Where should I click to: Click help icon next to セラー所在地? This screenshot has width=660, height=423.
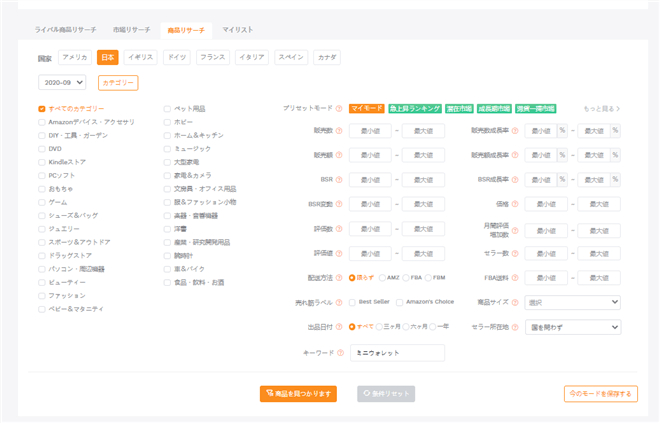click(515, 326)
